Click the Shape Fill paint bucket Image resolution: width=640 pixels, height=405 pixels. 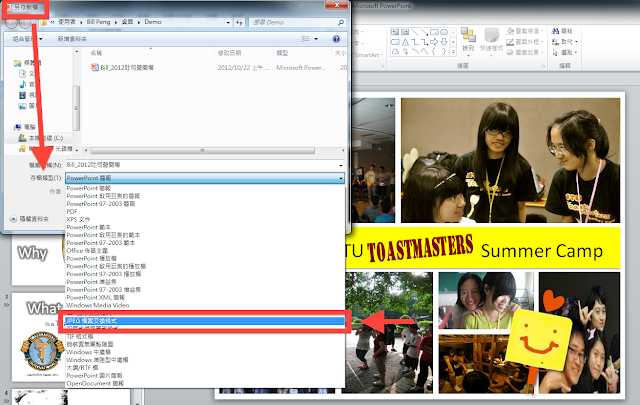(510, 31)
